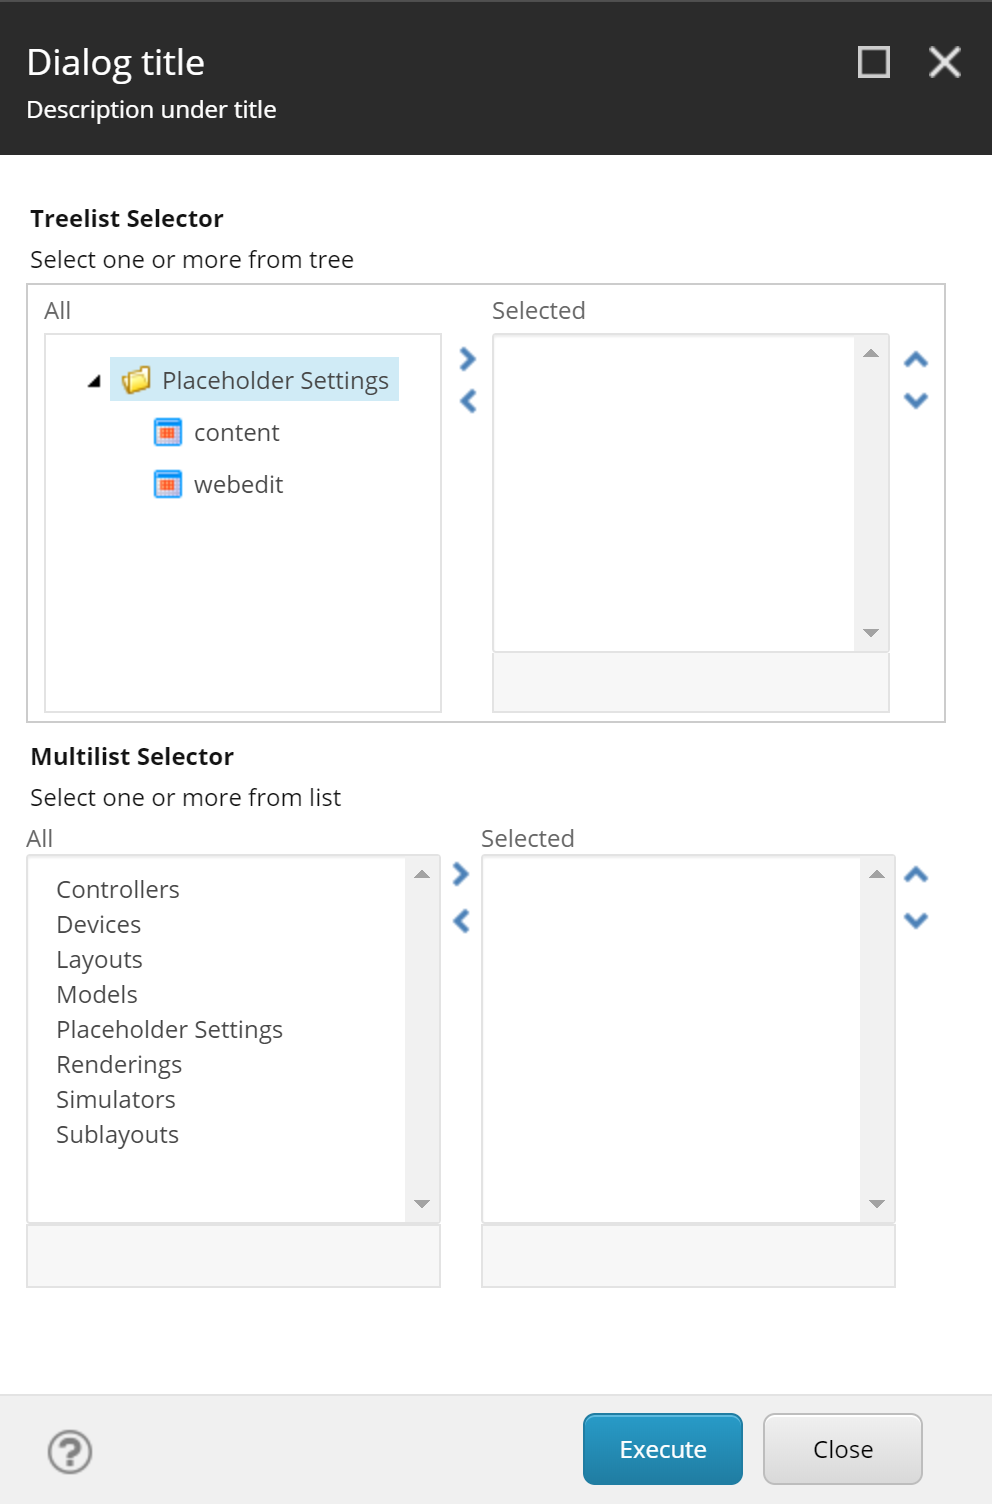
Task: Remove list item using Multilist left arrow
Action: point(459,921)
